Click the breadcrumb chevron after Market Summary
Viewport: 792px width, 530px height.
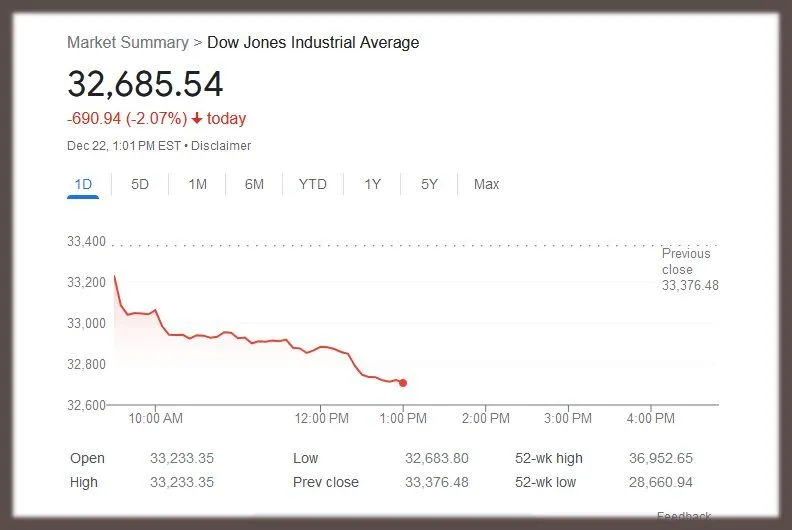(x=198, y=42)
